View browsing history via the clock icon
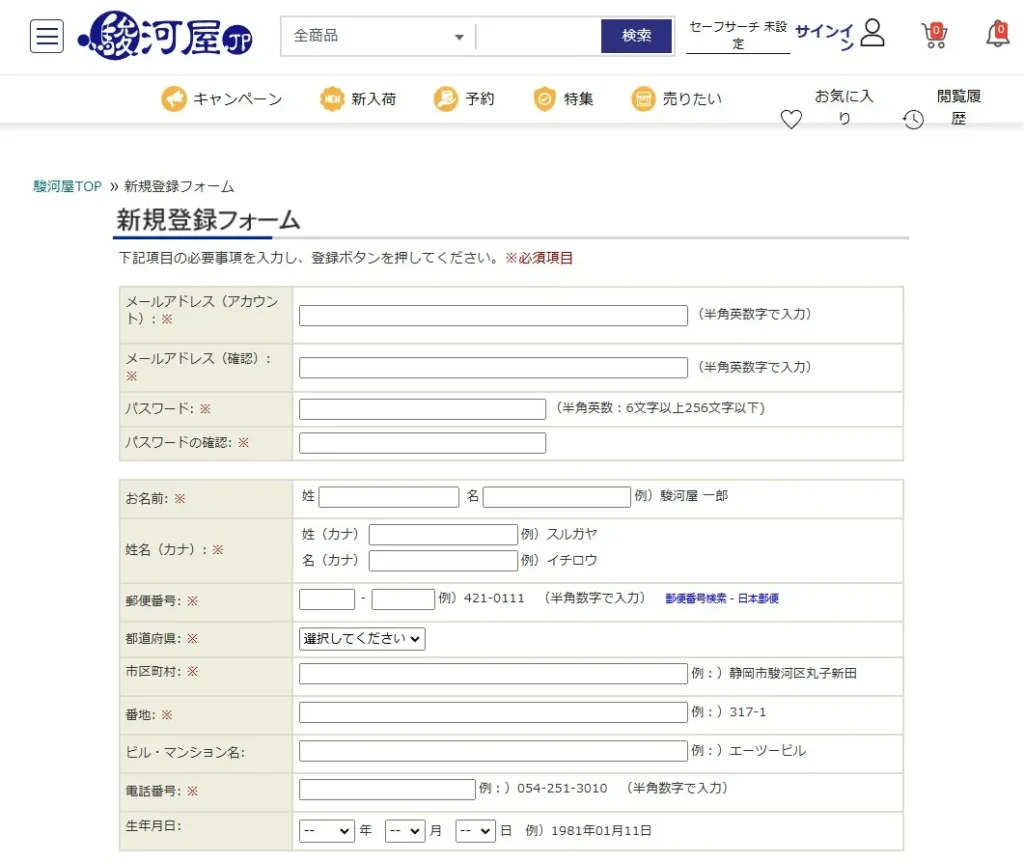Screen dimensions: 1024x862 [x=912, y=120]
